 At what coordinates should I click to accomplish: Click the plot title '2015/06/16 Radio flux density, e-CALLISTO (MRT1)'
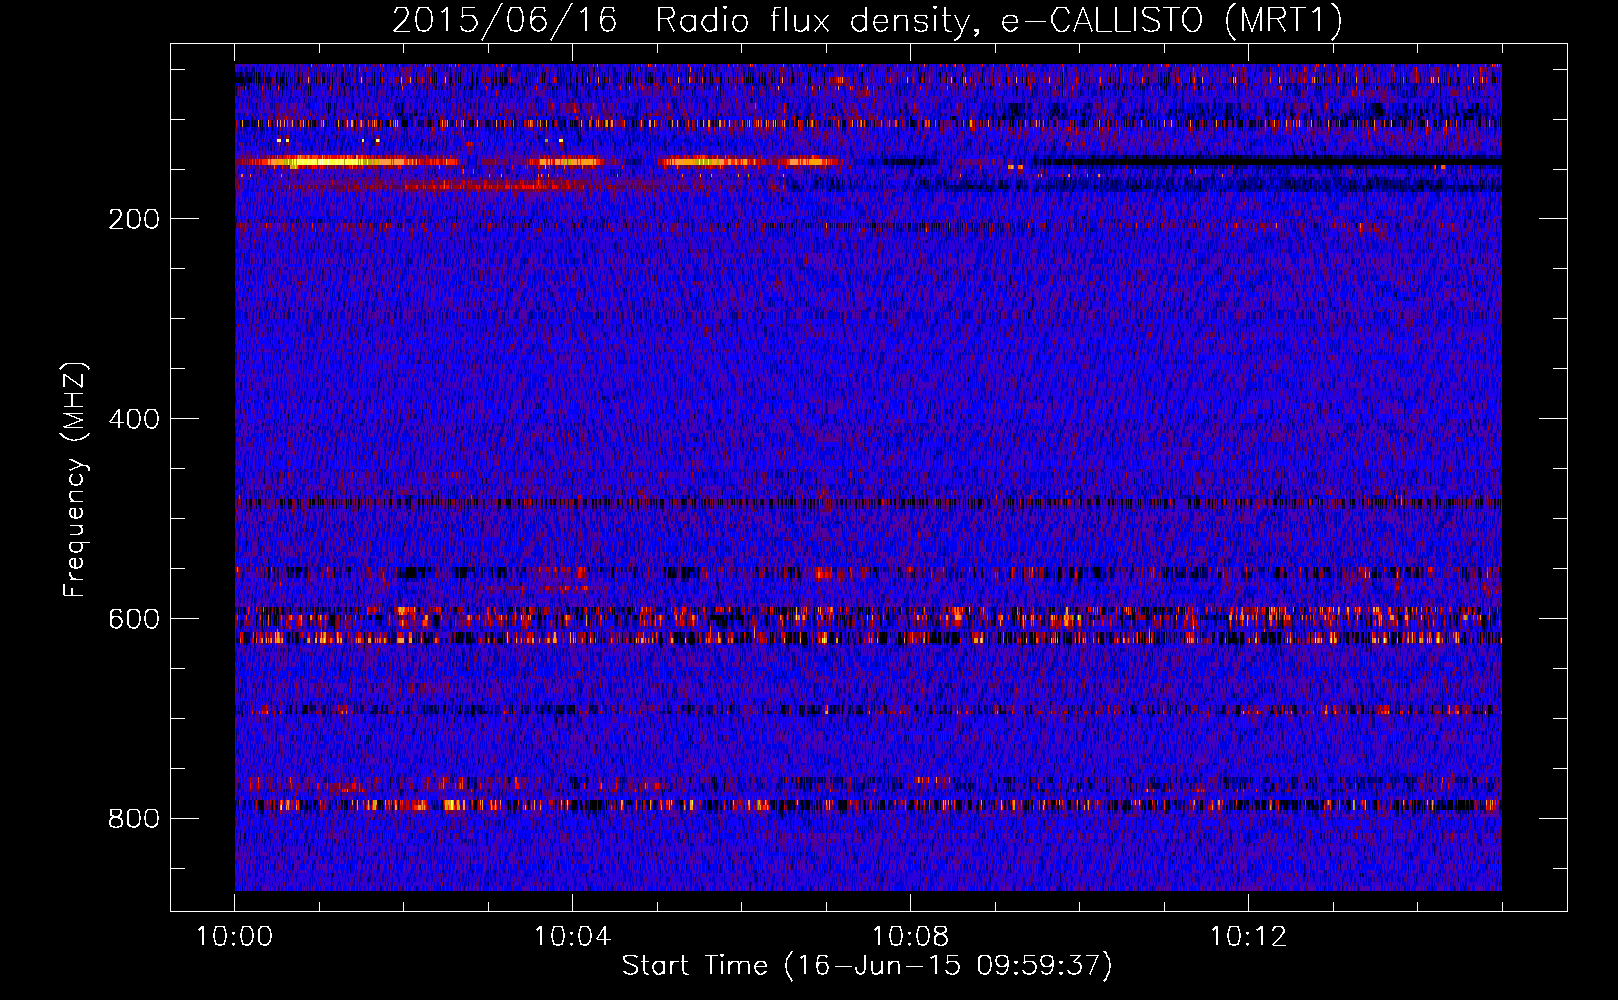click(x=867, y=21)
